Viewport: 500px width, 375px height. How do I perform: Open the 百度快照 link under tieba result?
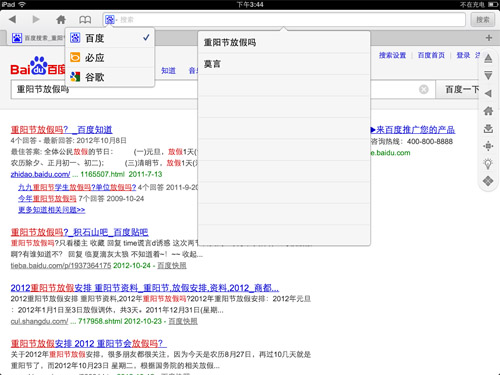[x=172, y=265]
